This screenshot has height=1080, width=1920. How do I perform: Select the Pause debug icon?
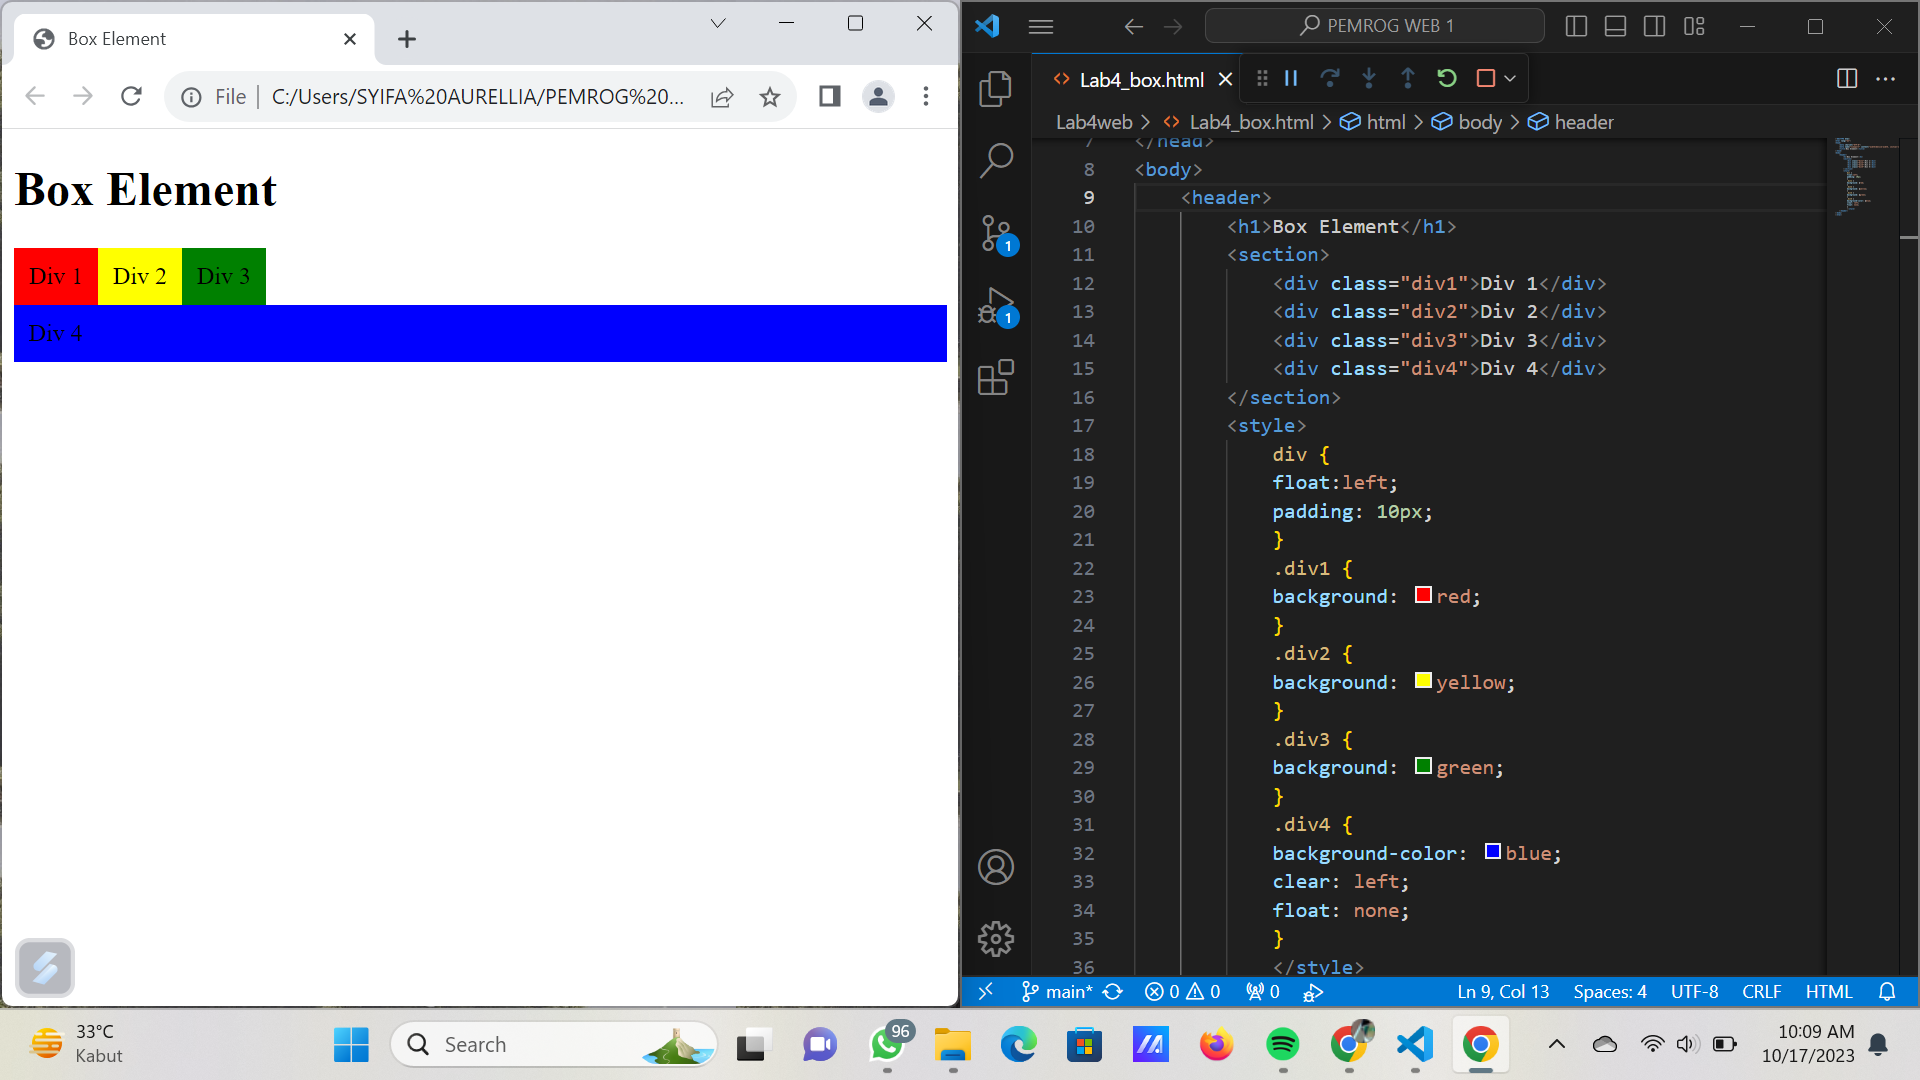point(1290,78)
